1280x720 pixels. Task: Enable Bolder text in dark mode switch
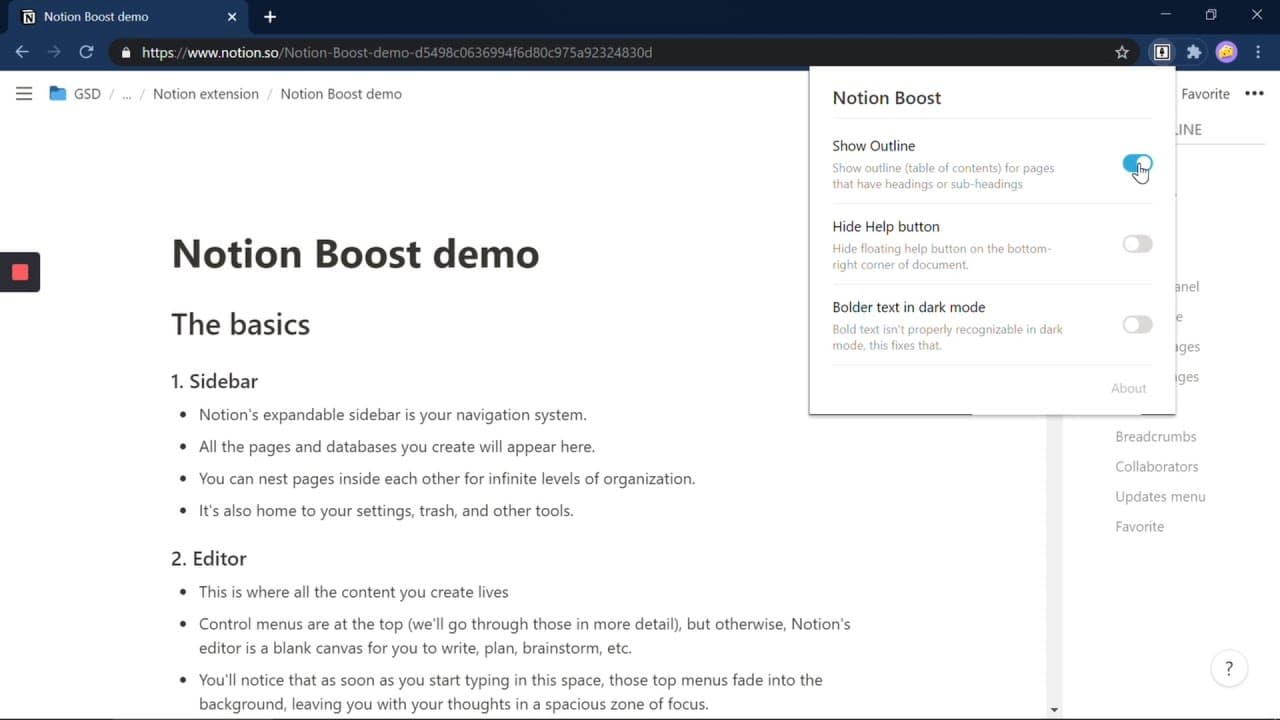(x=1137, y=324)
